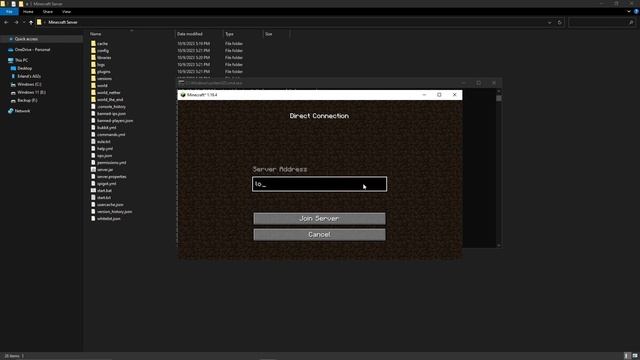Click the Minecraft window title bar icon
Screen dimensions: 640x360
[183, 95]
